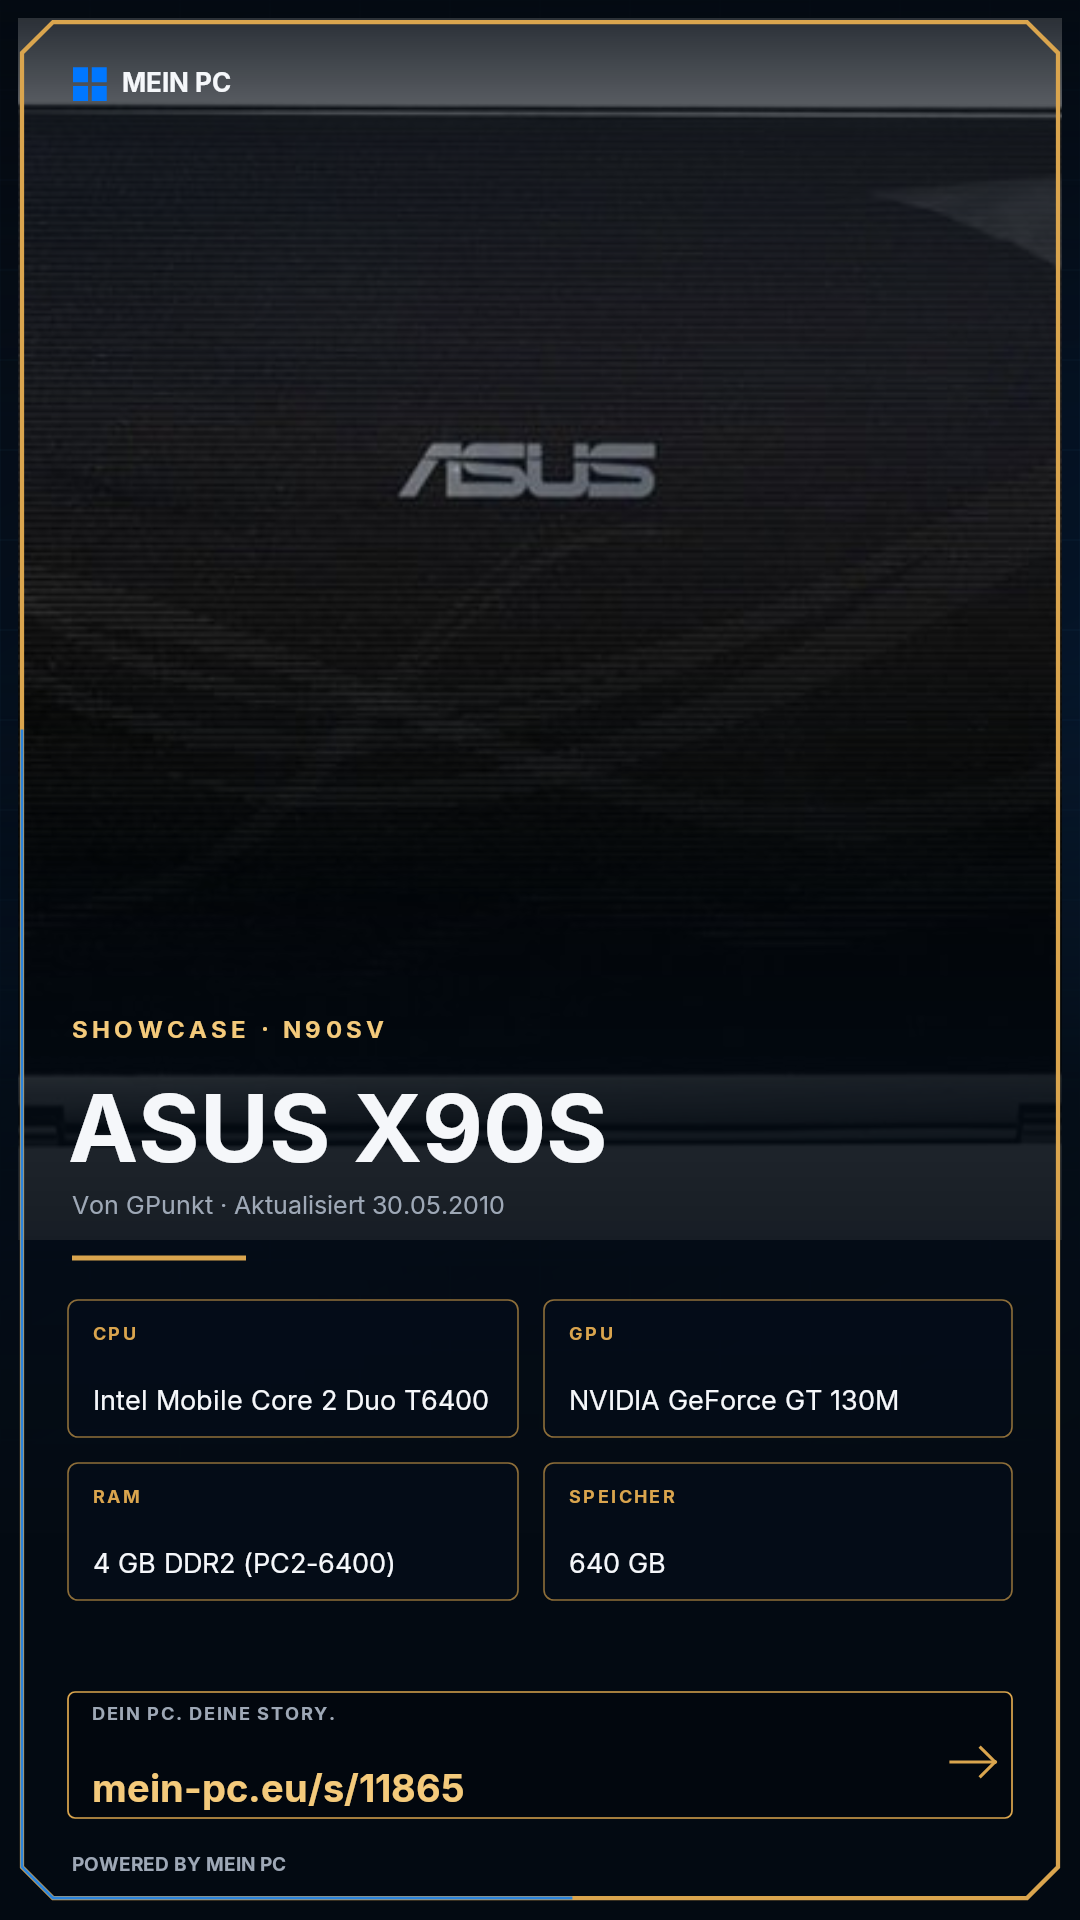Click the blue MEIN PC logo icon
The width and height of the screenshot is (1080, 1920).
tap(90, 84)
